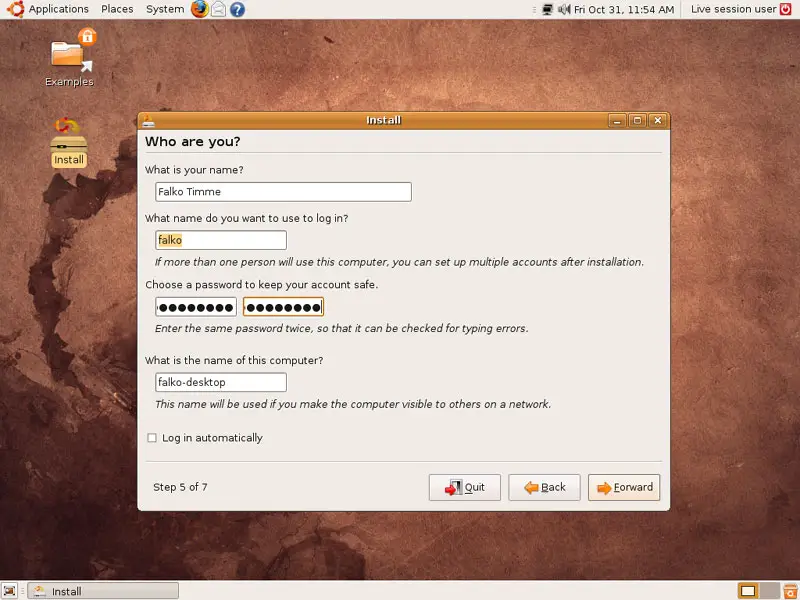Click the Who are you? heading
The image size is (800, 600).
192,141
